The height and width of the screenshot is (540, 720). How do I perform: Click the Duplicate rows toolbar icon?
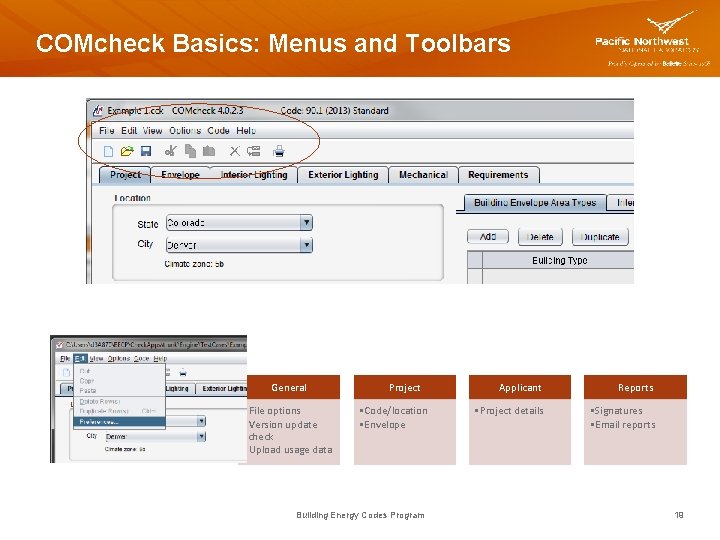(253, 151)
